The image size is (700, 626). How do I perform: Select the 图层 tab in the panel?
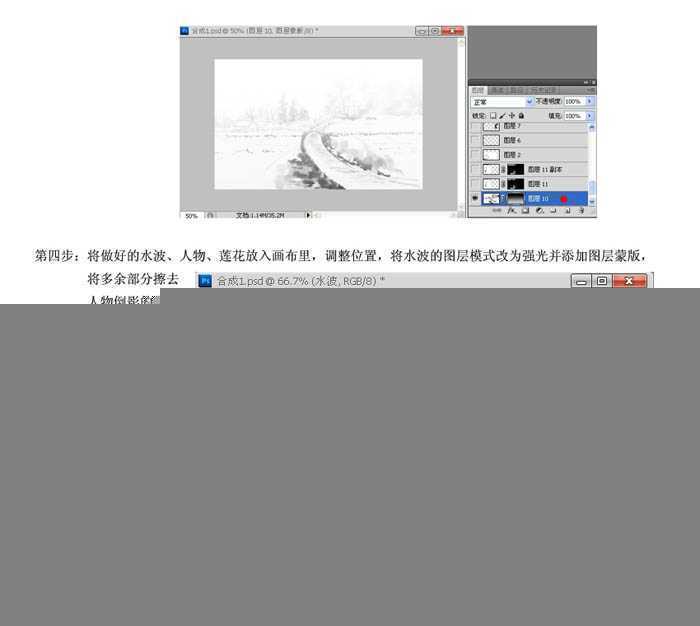click(x=478, y=91)
